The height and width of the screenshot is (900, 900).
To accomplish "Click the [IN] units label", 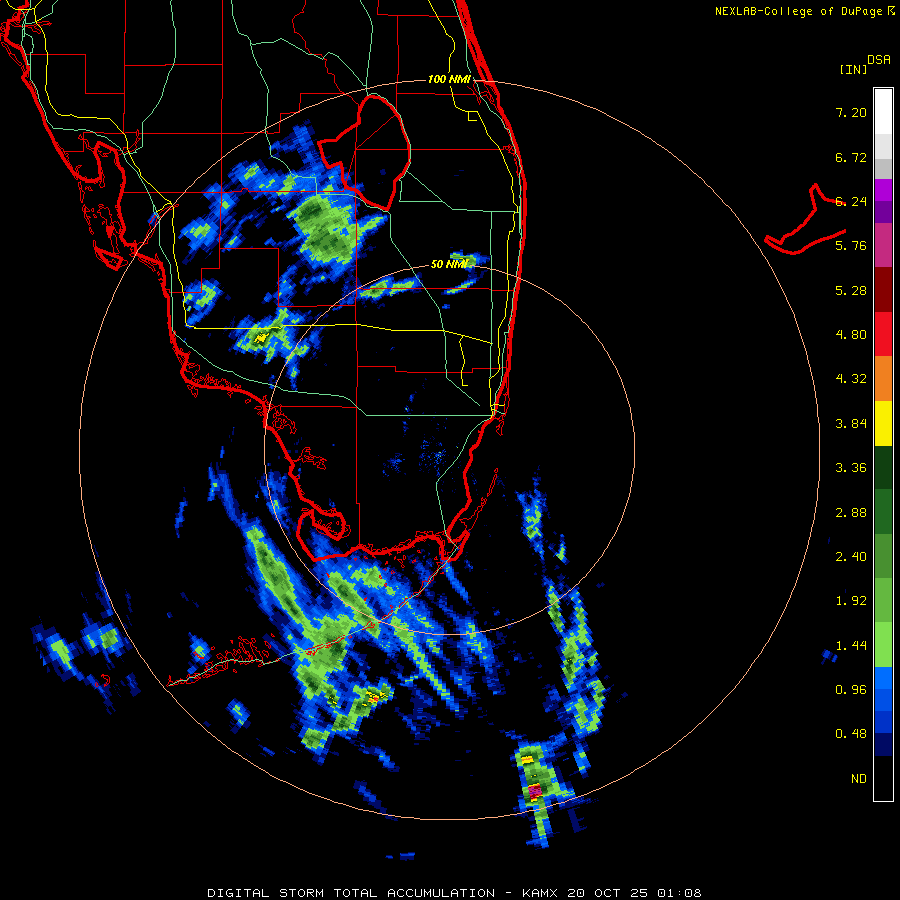I will click(x=853, y=69).
